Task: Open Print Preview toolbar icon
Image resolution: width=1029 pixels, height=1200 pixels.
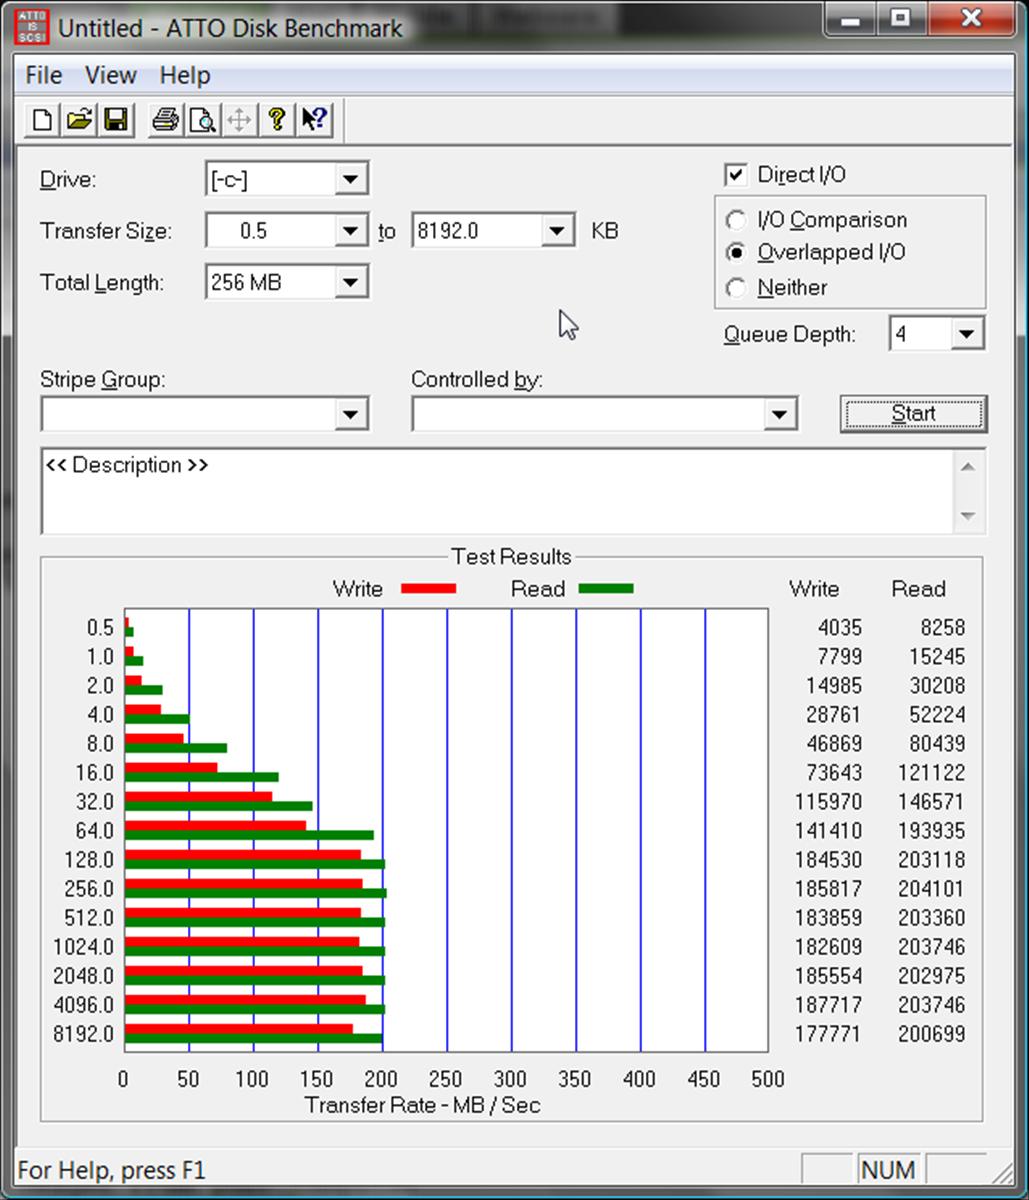Action: click(203, 121)
